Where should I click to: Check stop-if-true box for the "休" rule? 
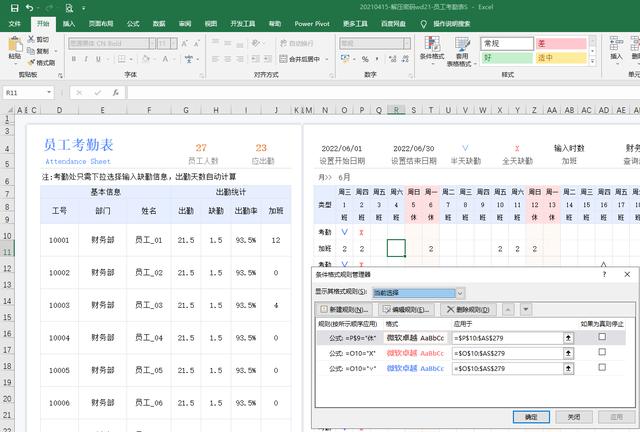(601, 338)
